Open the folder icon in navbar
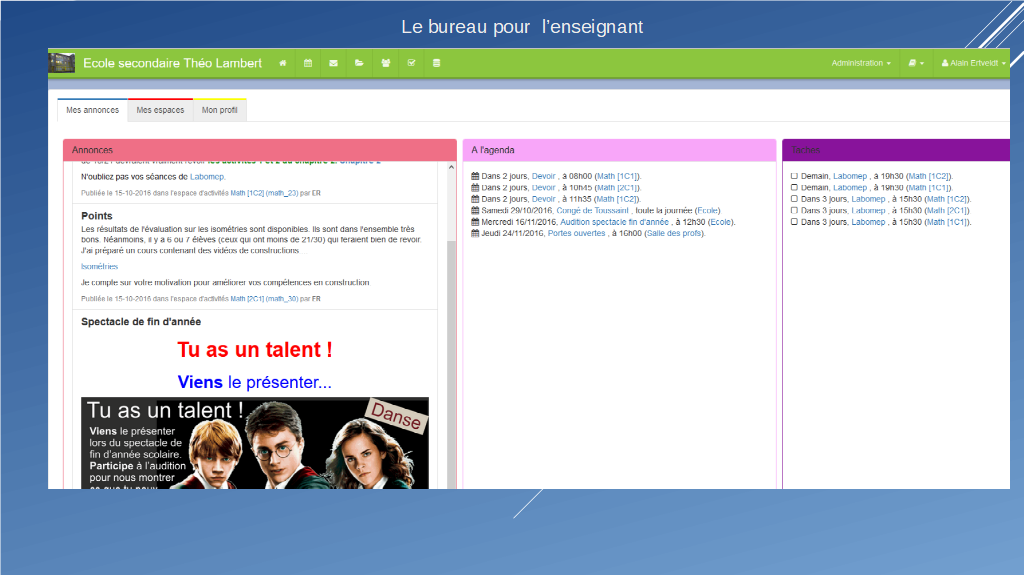The width and height of the screenshot is (1024, 575). click(x=359, y=63)
